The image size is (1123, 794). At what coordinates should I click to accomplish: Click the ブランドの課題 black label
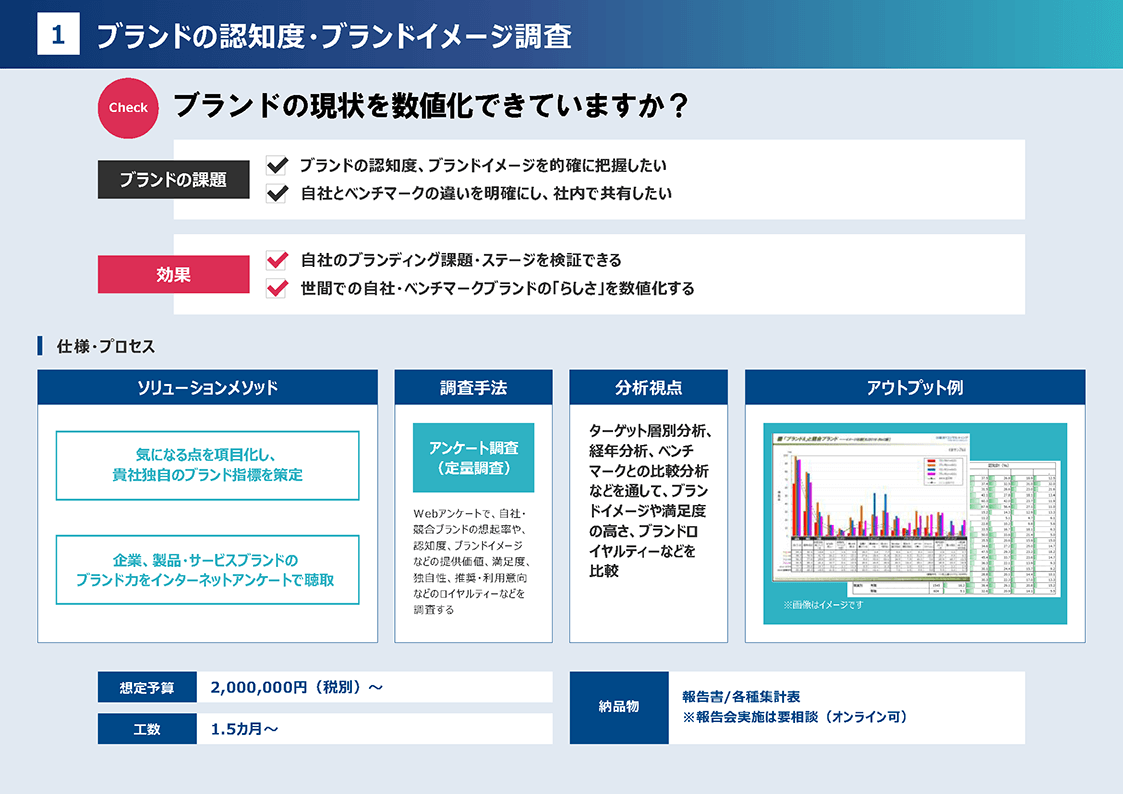pos(173,180)
